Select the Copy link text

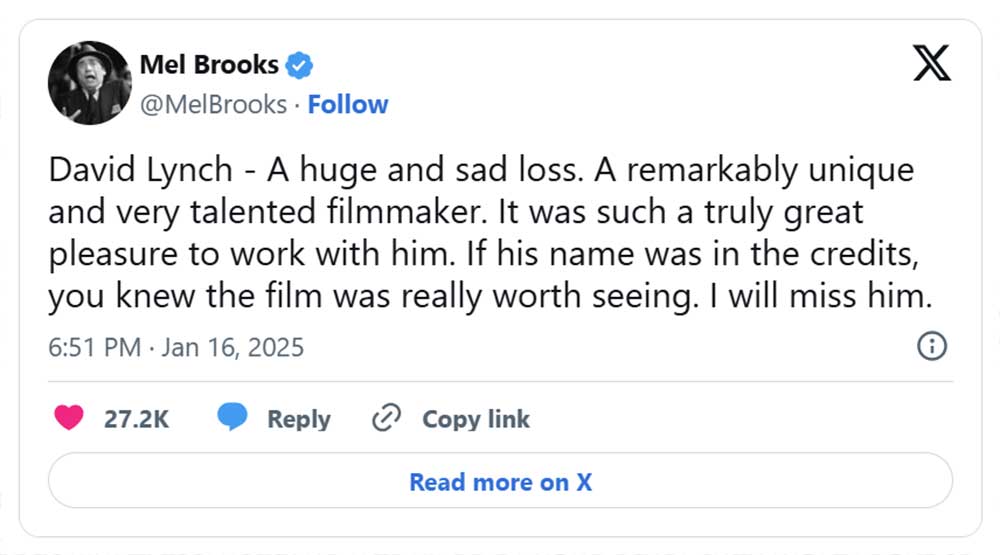[476, 419]
